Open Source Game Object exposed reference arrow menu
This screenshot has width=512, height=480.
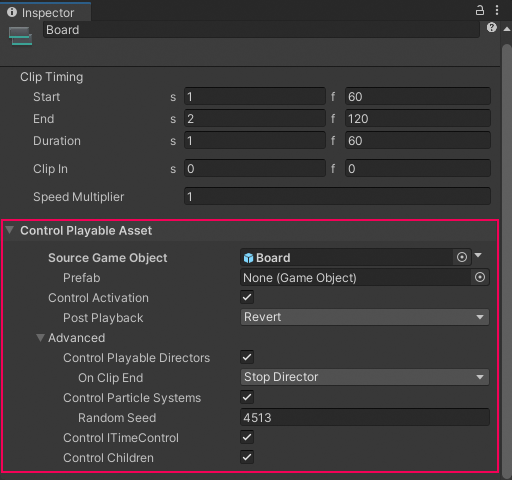478,255
